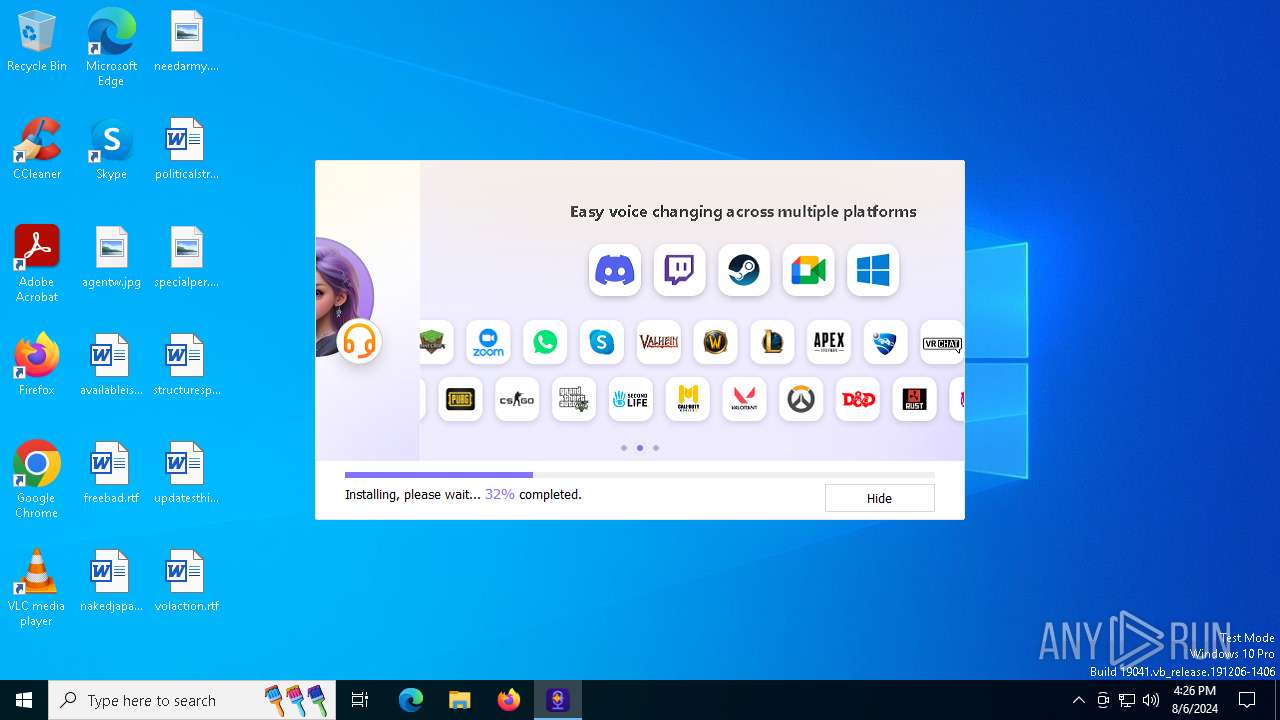Click the purple-haired avatar image
The image size is (1280, 720).
point(342,295)
